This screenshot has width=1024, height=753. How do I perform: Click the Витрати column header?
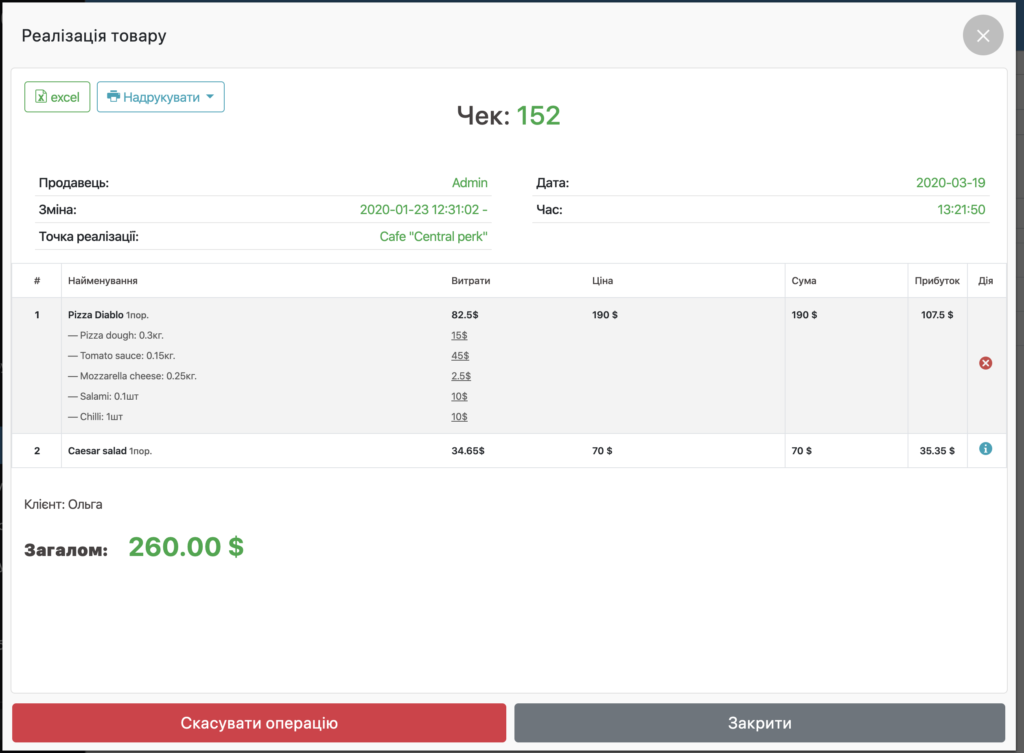tap(470, 281)
